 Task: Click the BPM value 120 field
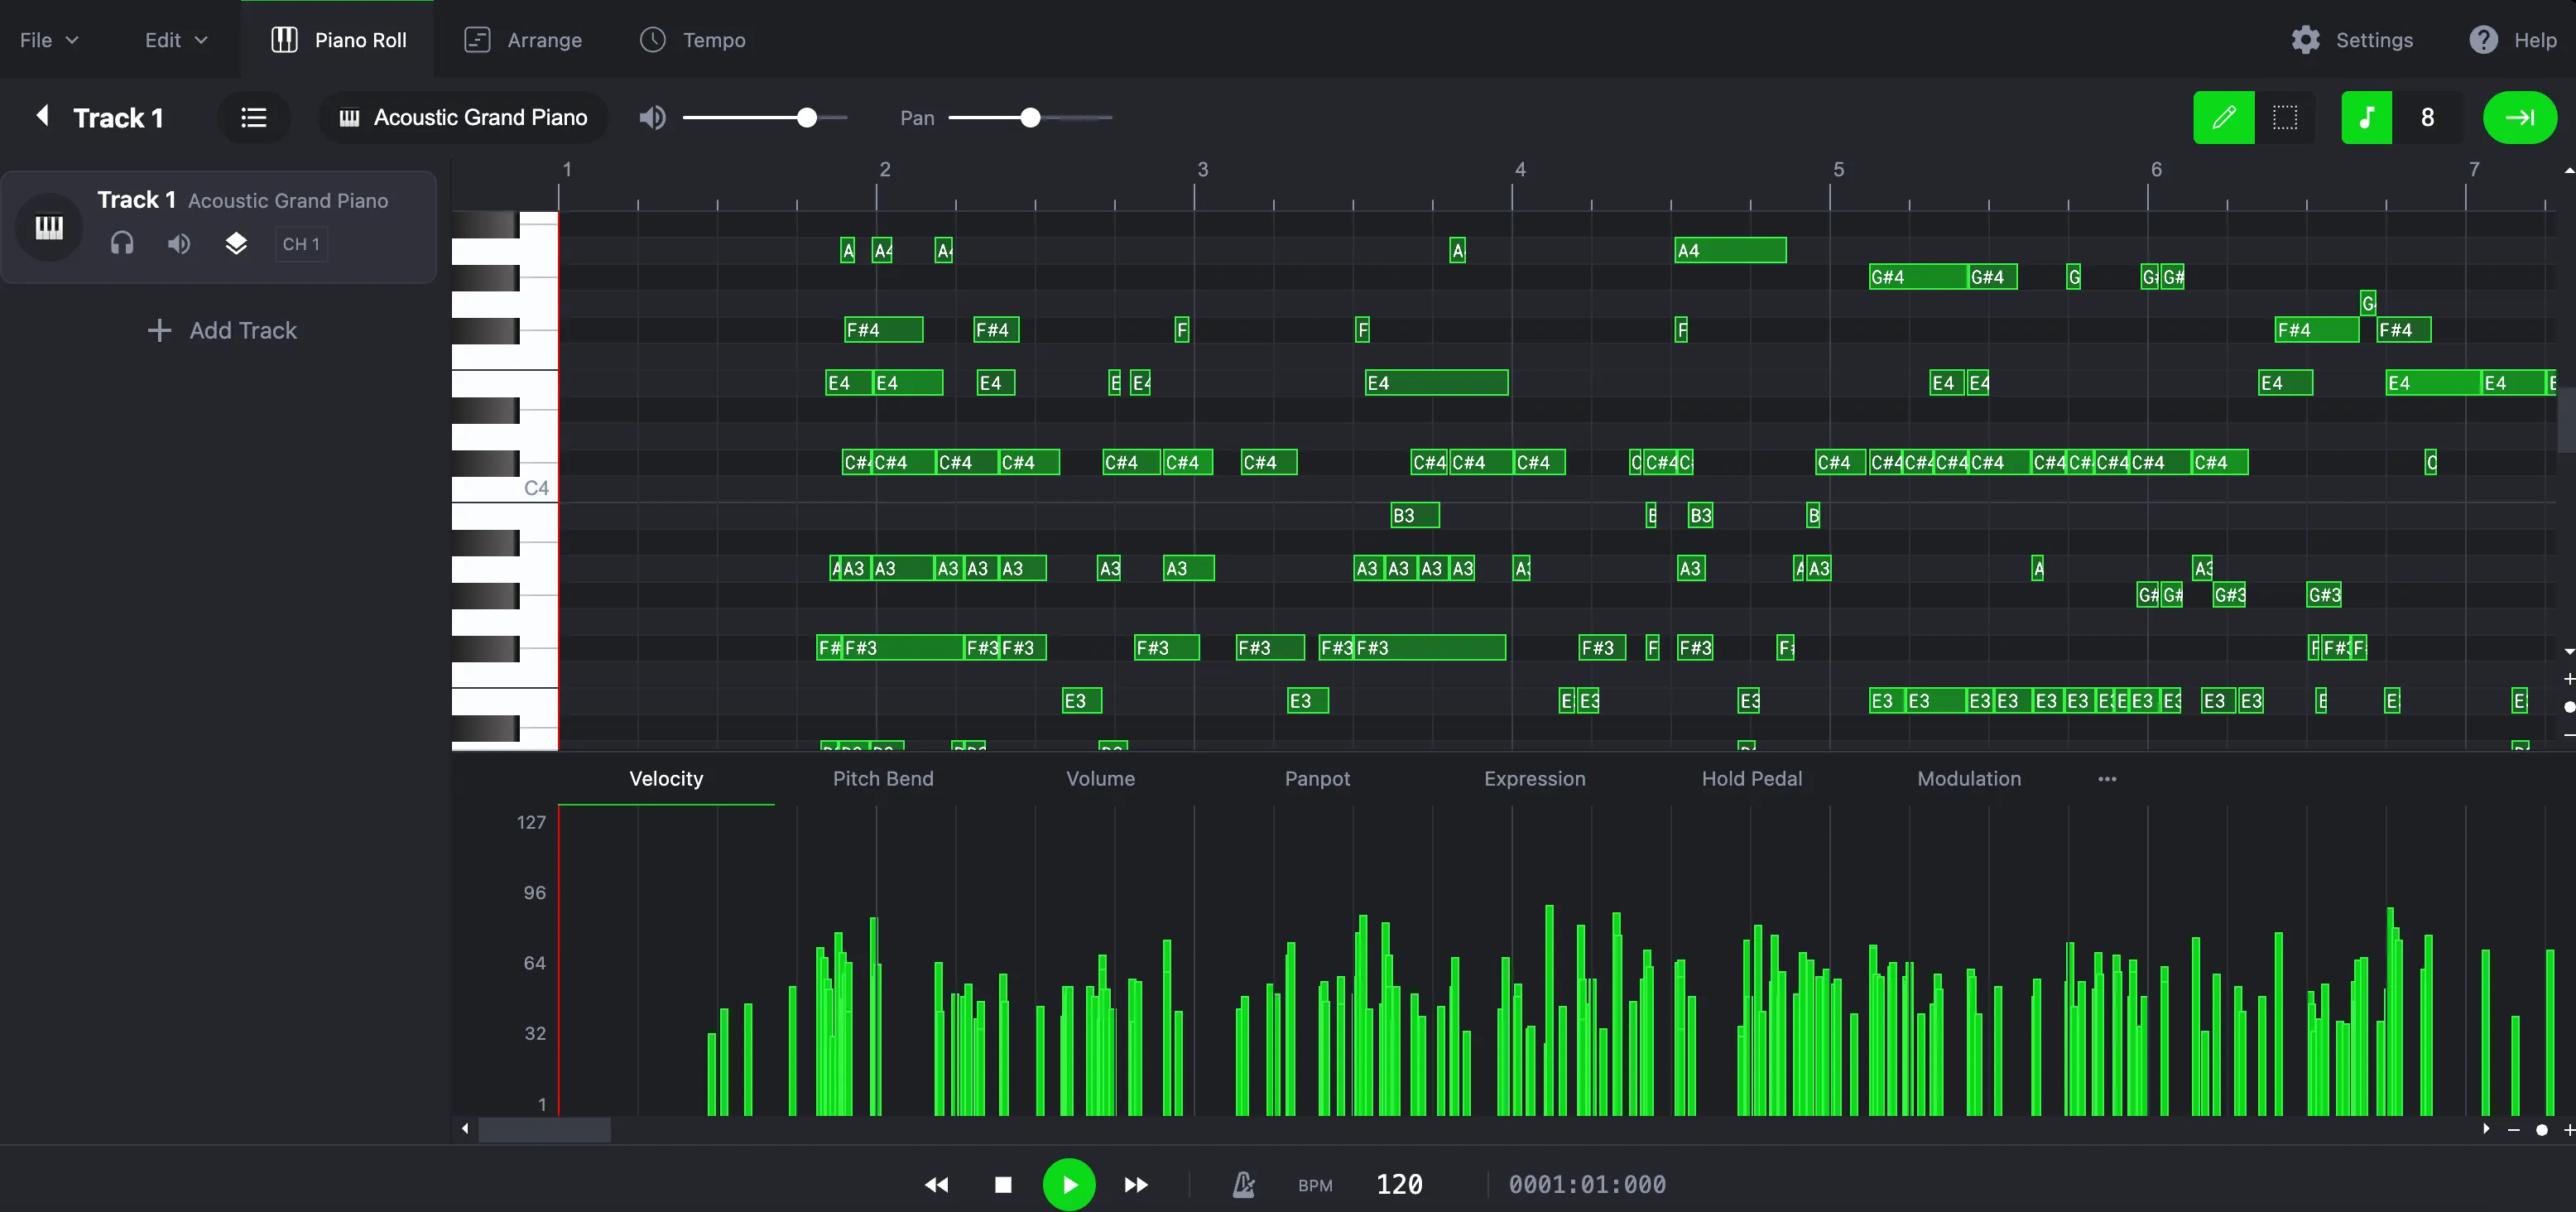[1399, 1184]
